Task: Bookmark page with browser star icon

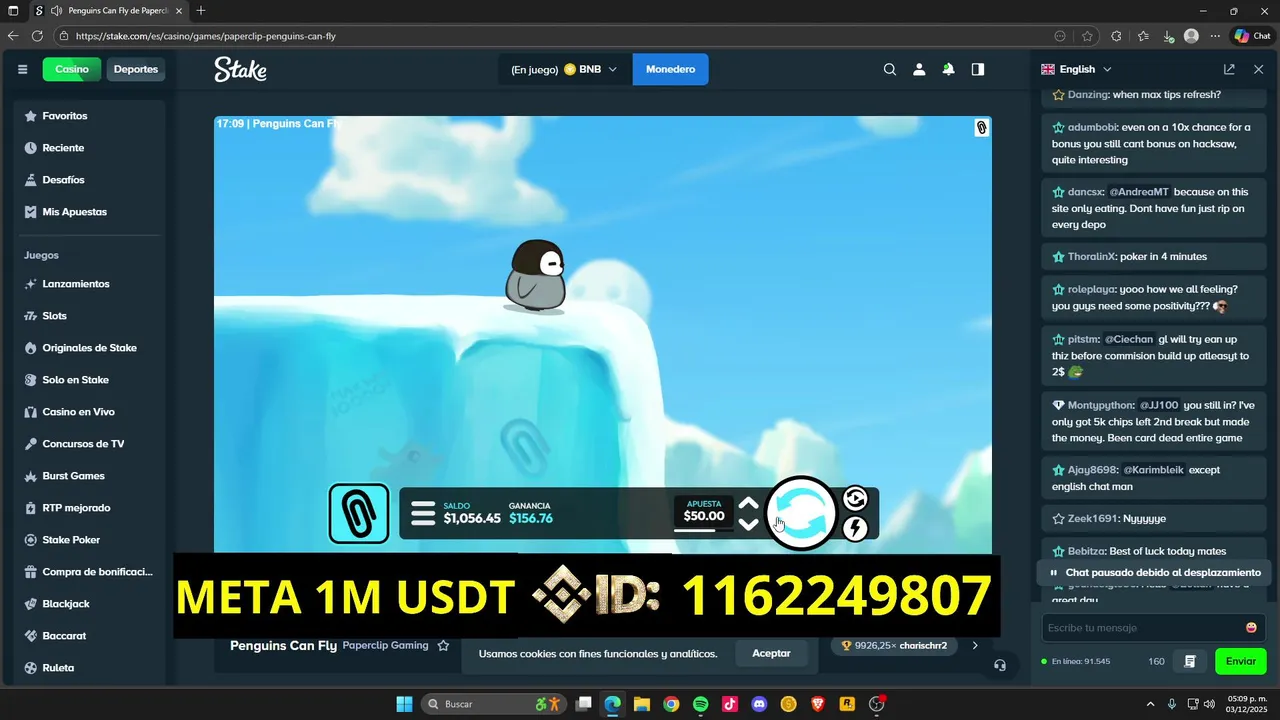Action: pos(1087,36)
